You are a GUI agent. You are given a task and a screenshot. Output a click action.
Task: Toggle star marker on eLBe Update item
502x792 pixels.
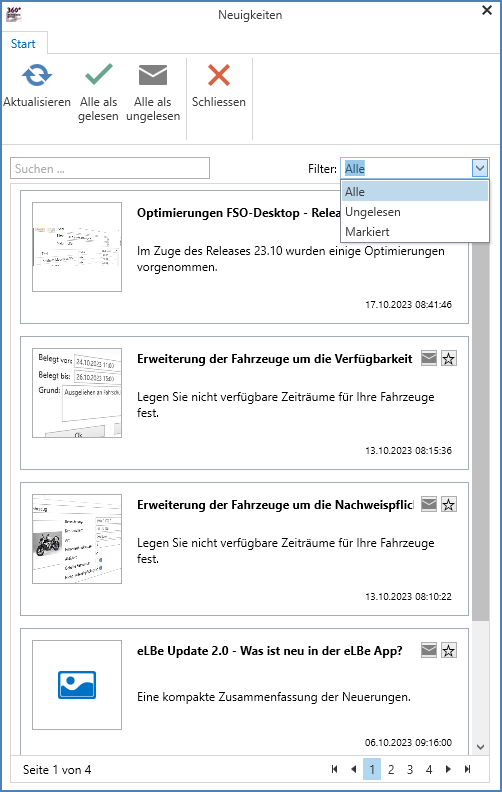[448, 650]
